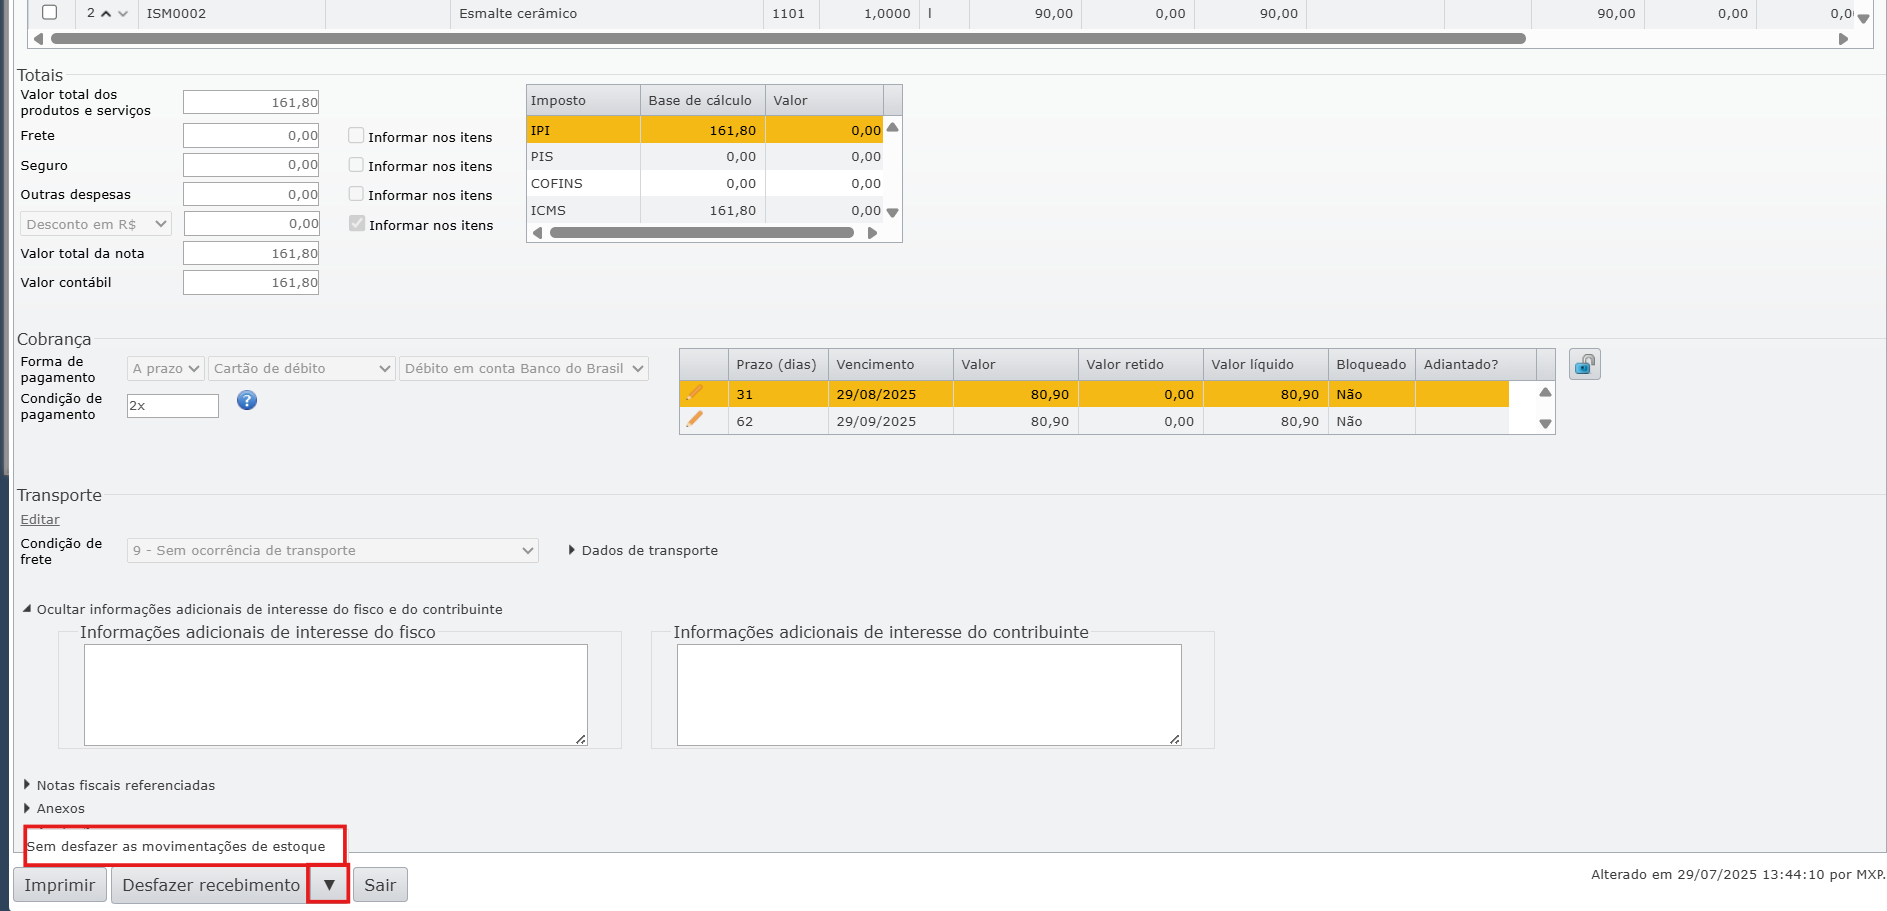Click the Esmalte cerâmico item description

coord(518,14)
